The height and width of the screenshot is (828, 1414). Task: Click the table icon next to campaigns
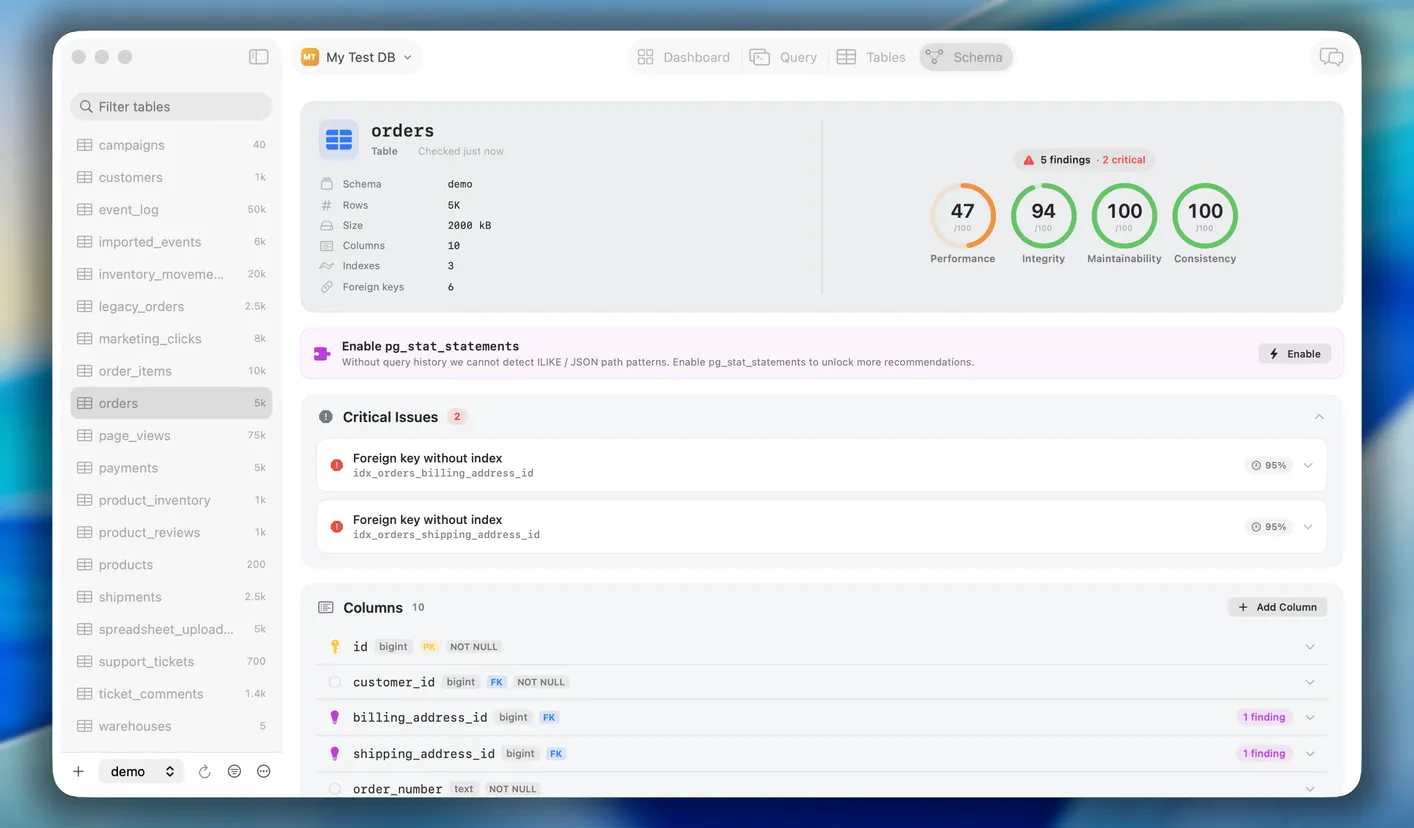point(85,145)
